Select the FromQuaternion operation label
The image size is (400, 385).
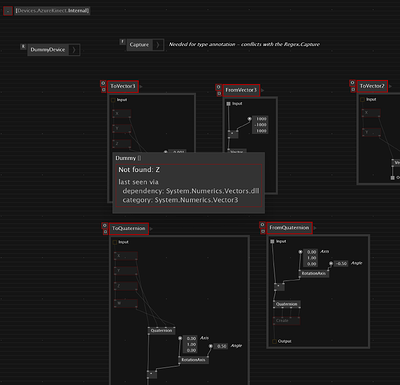pyautogui.click(x=289, y=228)
